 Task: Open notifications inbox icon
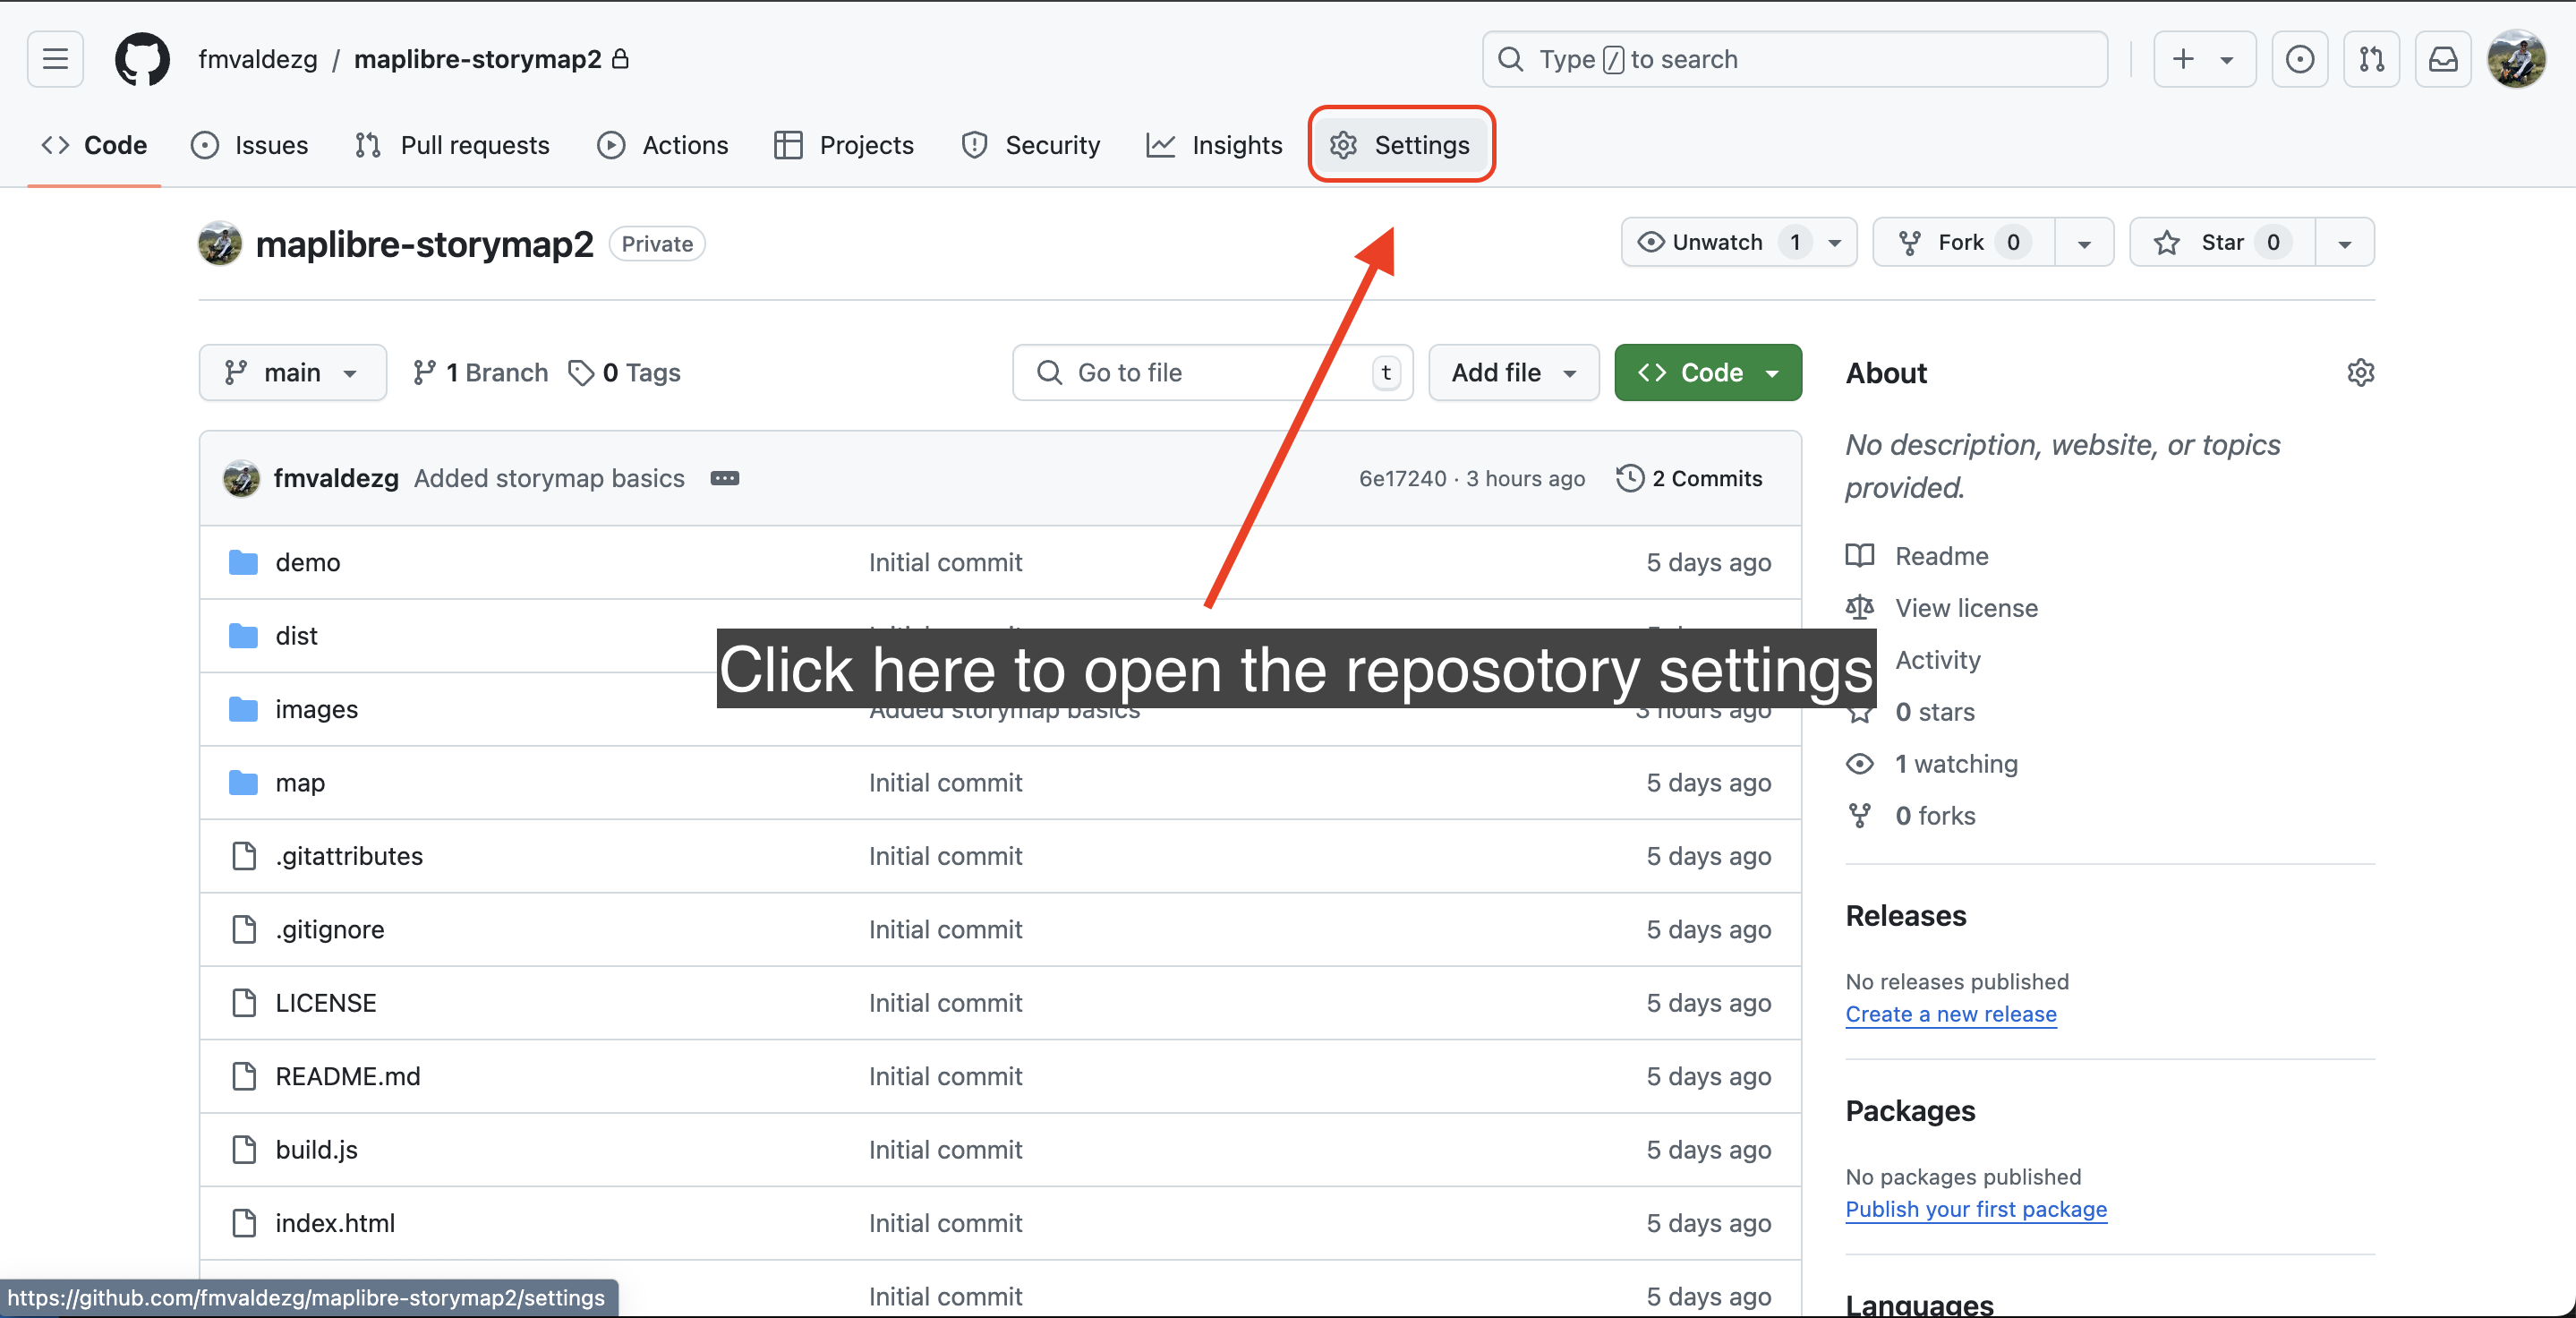(2443, 59)
